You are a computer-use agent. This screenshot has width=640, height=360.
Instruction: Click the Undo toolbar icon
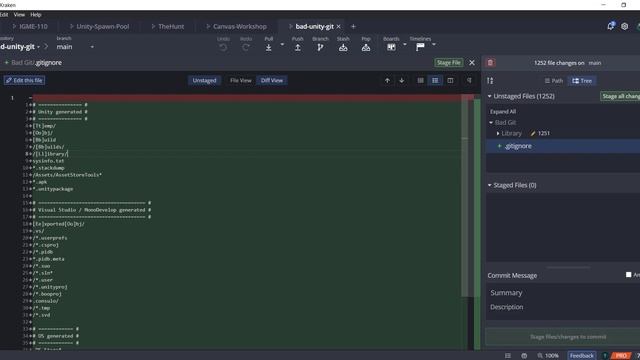[223, 48]
